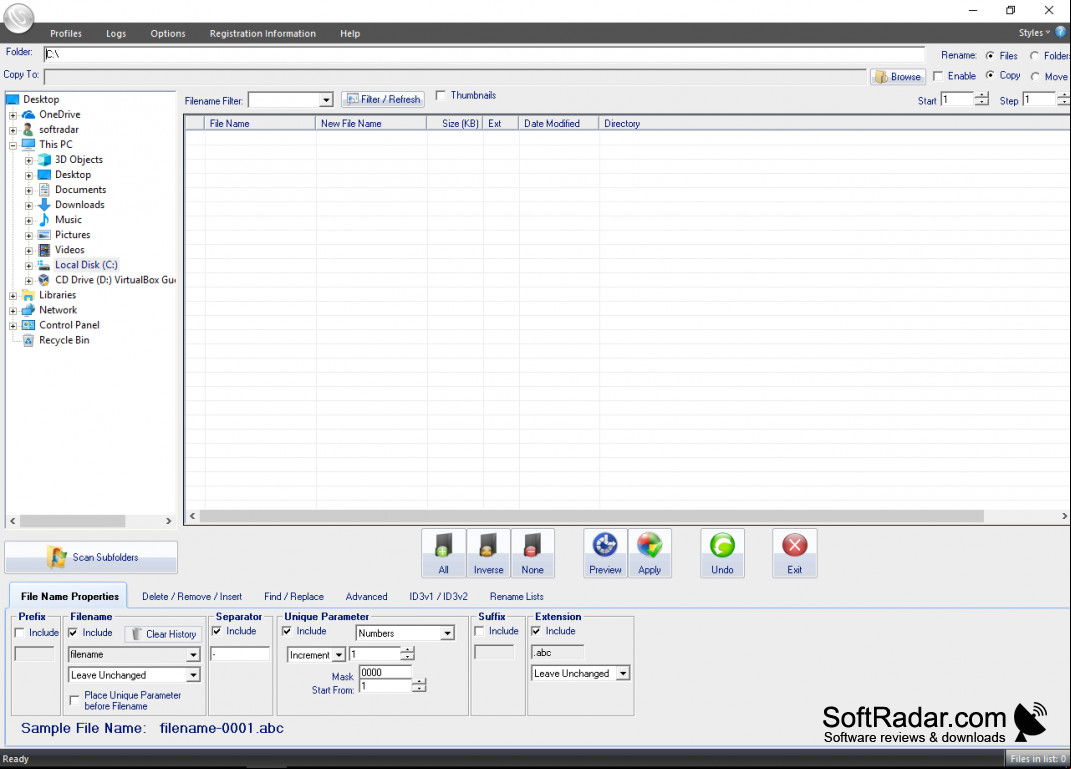Open the filename source dropdown

[193, 654]
